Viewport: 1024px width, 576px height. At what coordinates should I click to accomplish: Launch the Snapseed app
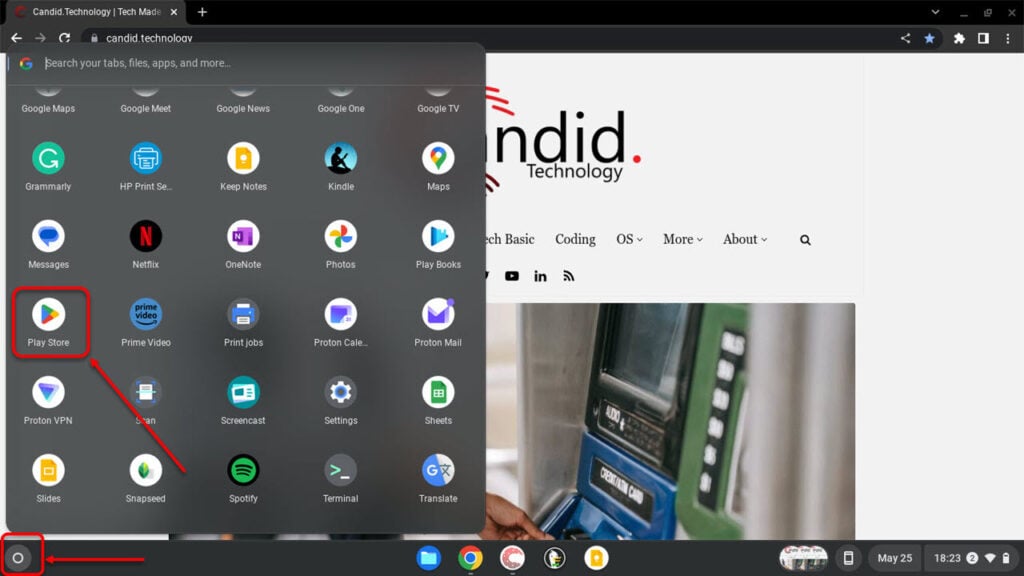[x=146, y=470]
